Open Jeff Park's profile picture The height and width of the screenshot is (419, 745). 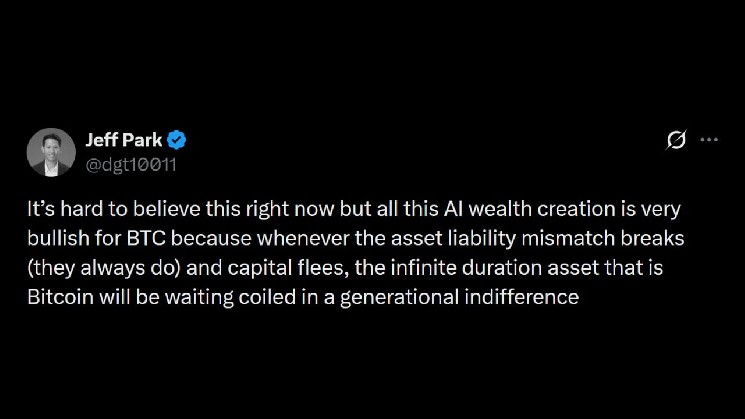coord(51,152)
